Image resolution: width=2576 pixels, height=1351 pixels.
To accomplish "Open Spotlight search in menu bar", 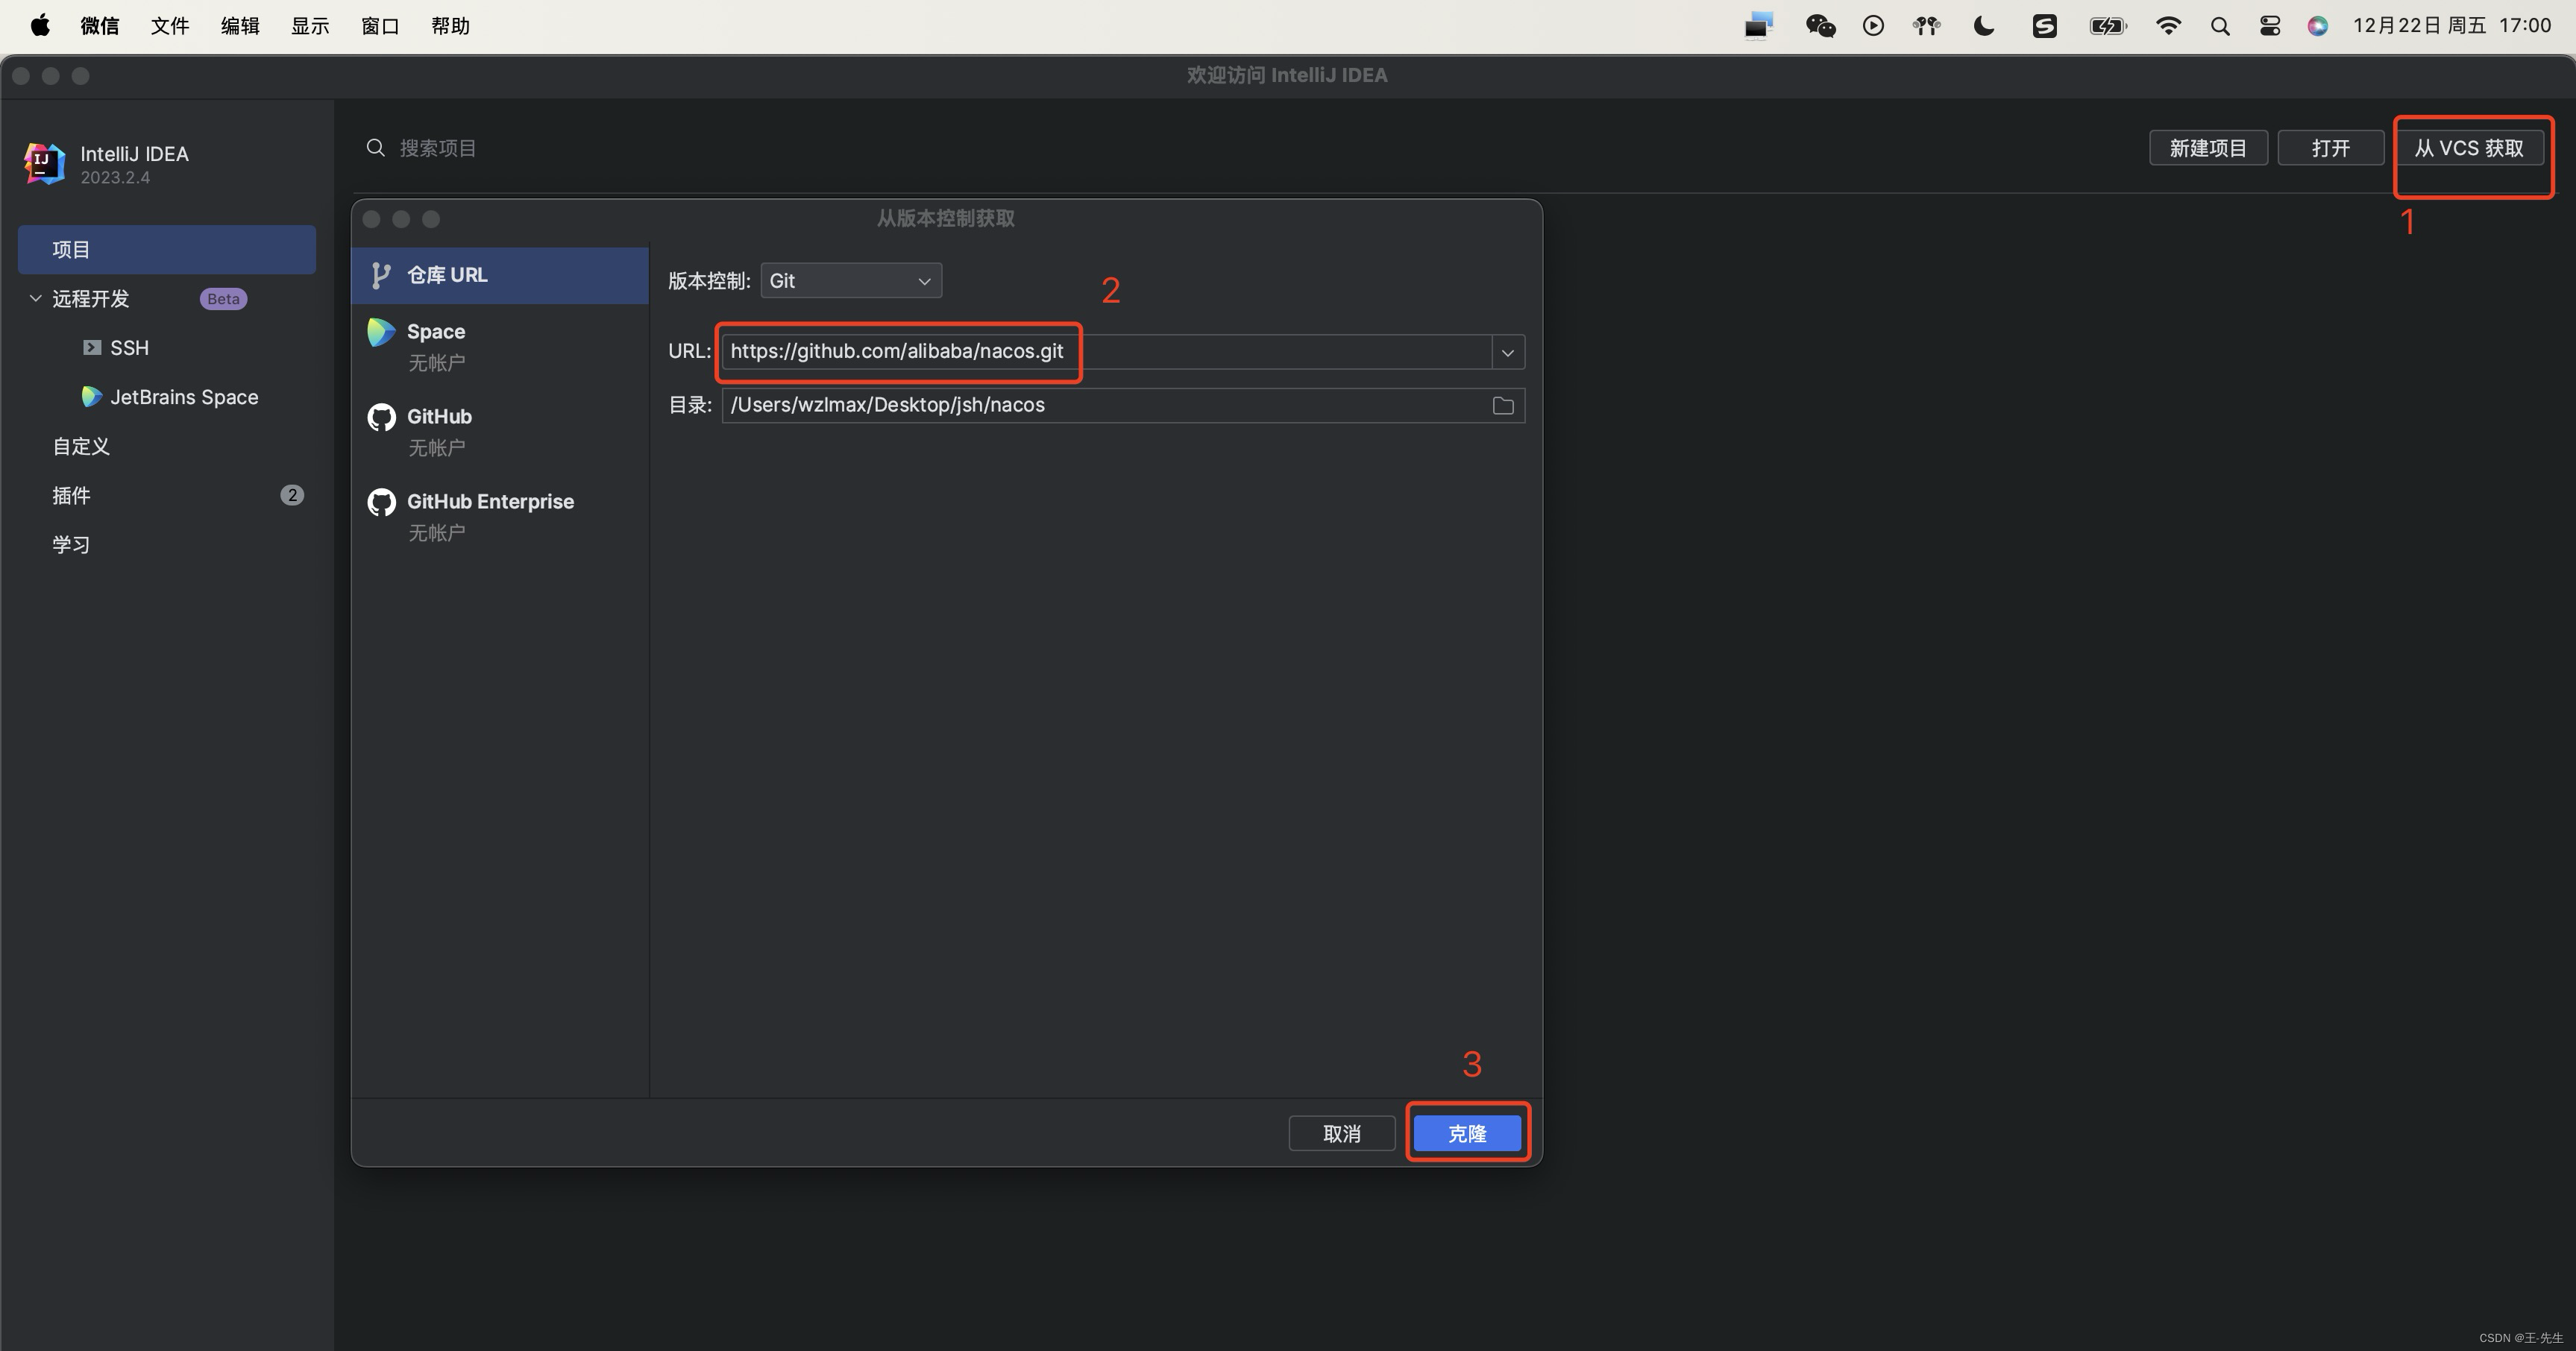I will click(2220, 26).
